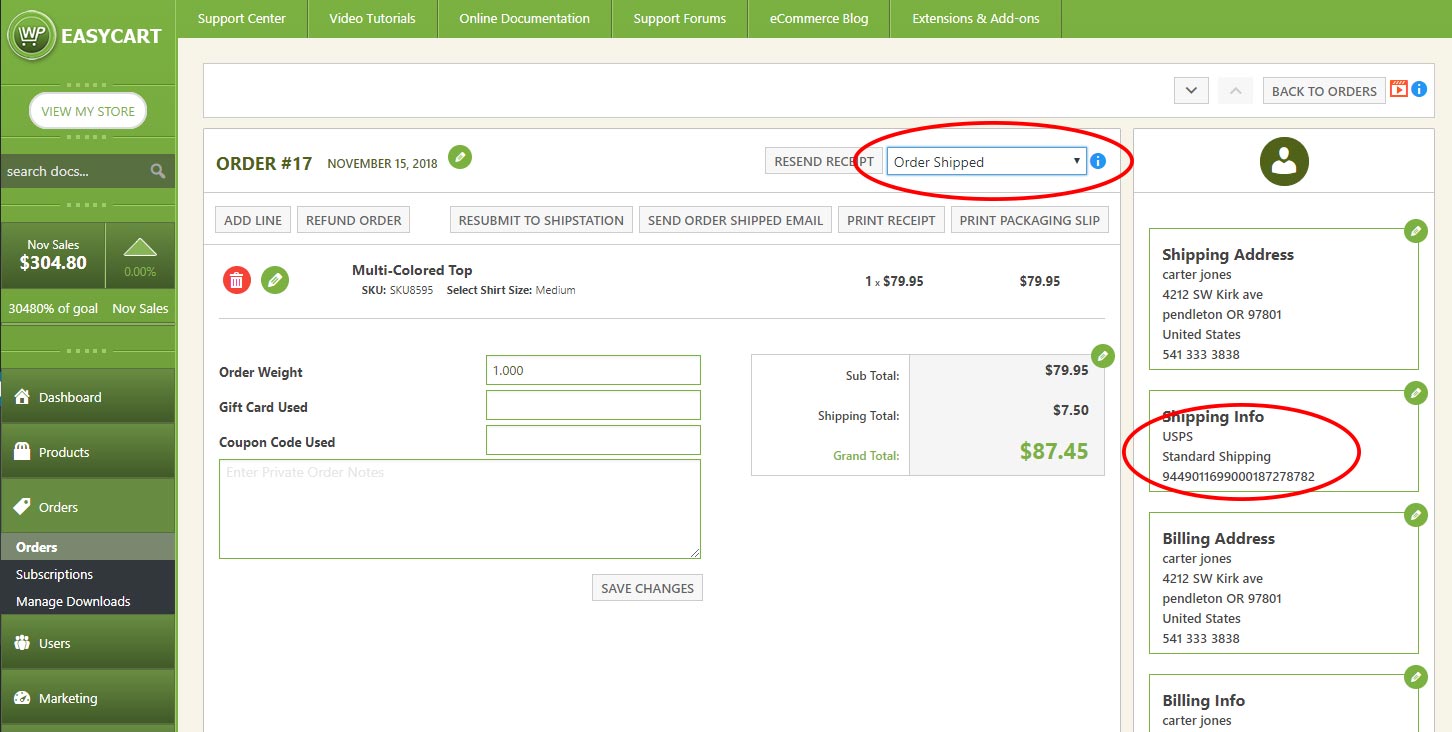Go to next order down arrow
1452x732 pixels.
[x=1191, y=91]
